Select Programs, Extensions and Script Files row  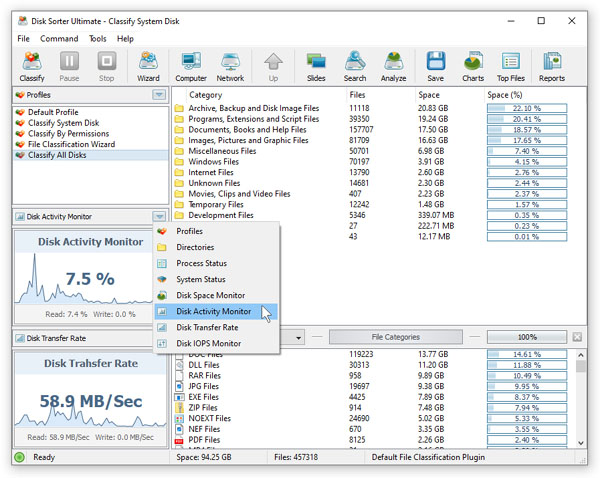coord(370,119)
